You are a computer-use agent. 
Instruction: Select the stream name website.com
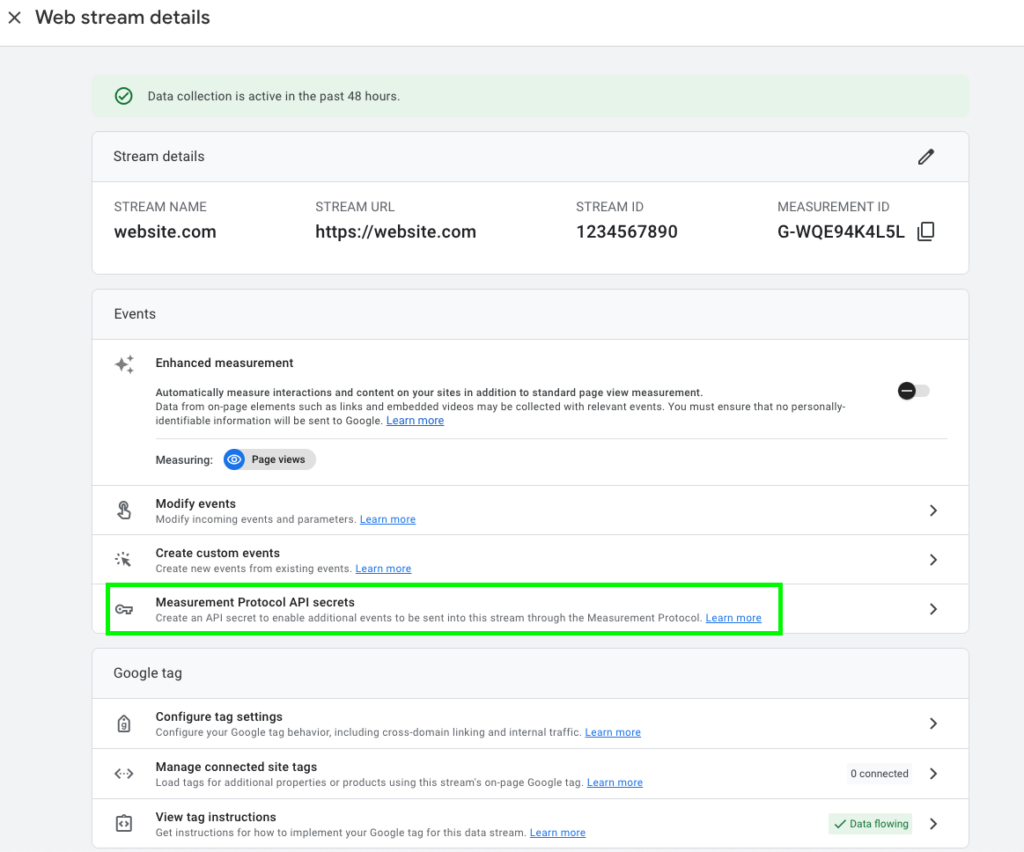point(165,232)
